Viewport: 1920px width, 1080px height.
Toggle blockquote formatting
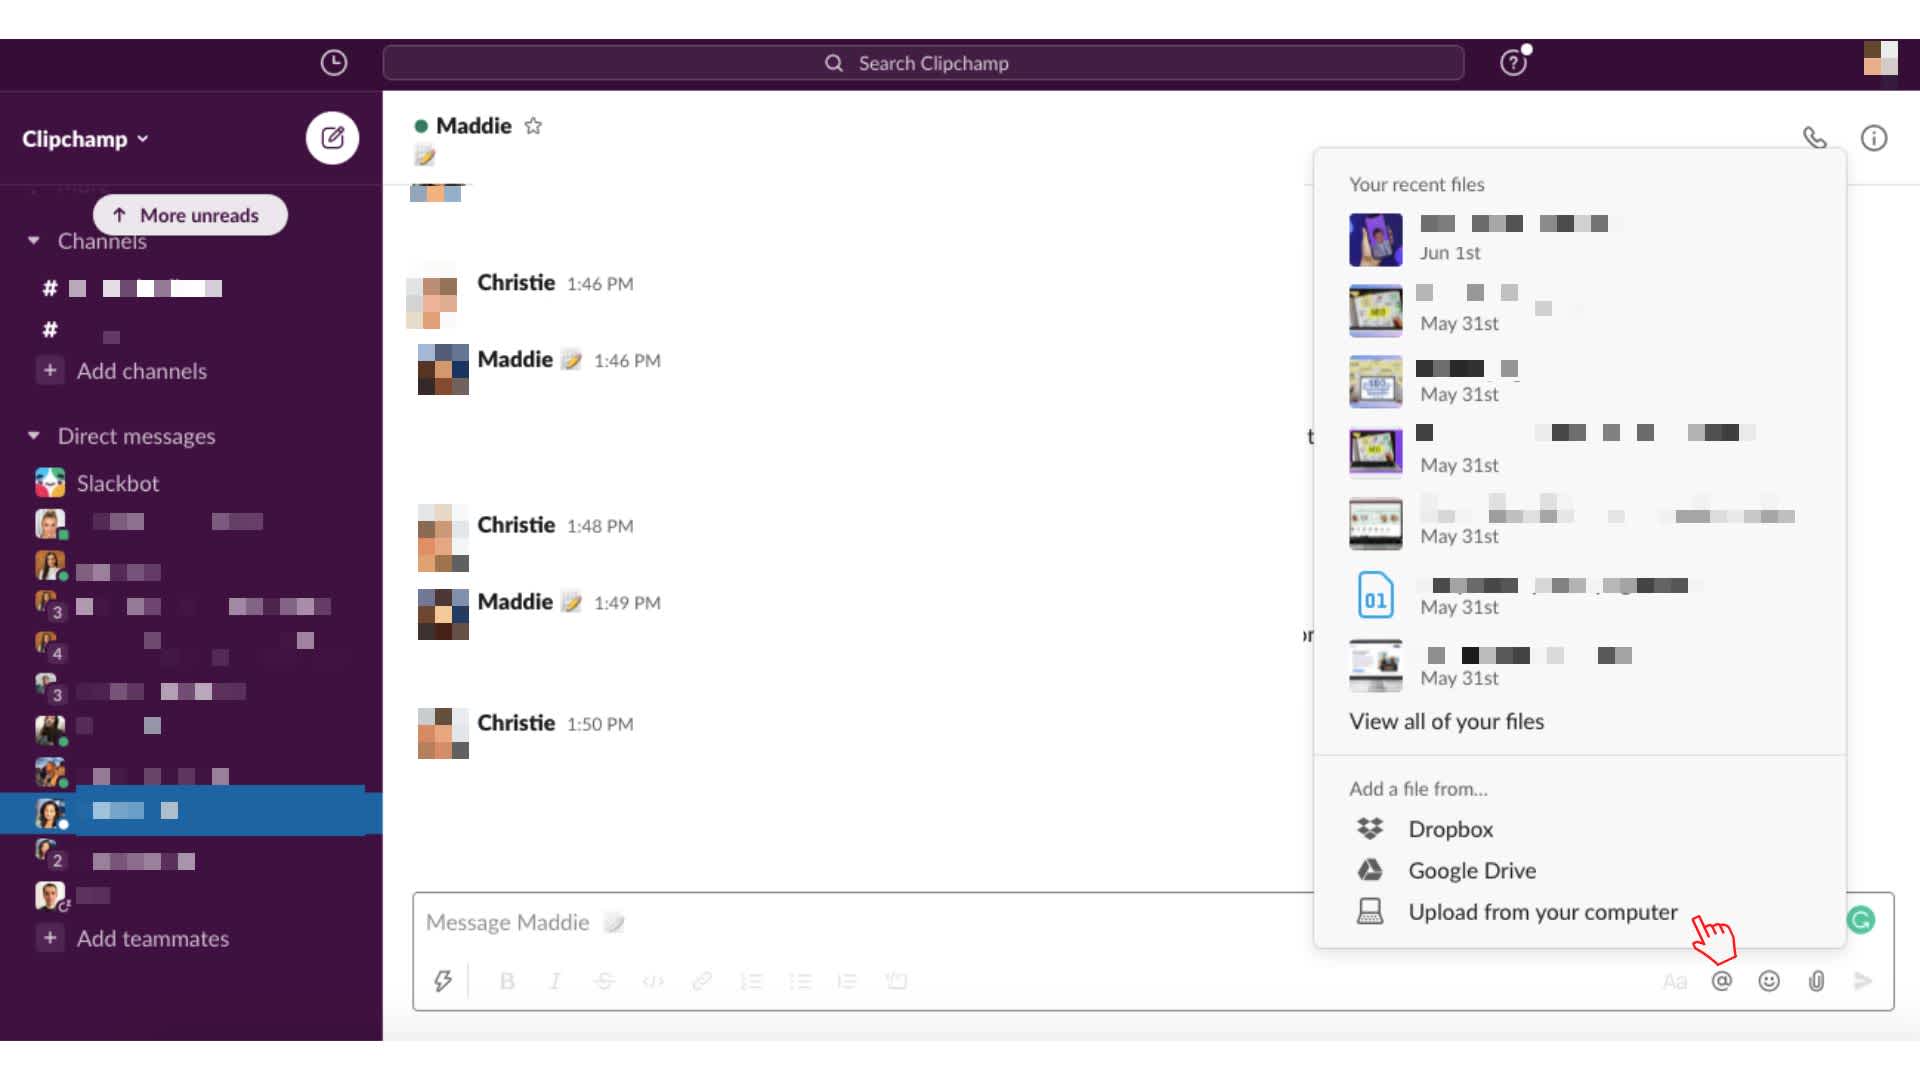coord(847,981)
